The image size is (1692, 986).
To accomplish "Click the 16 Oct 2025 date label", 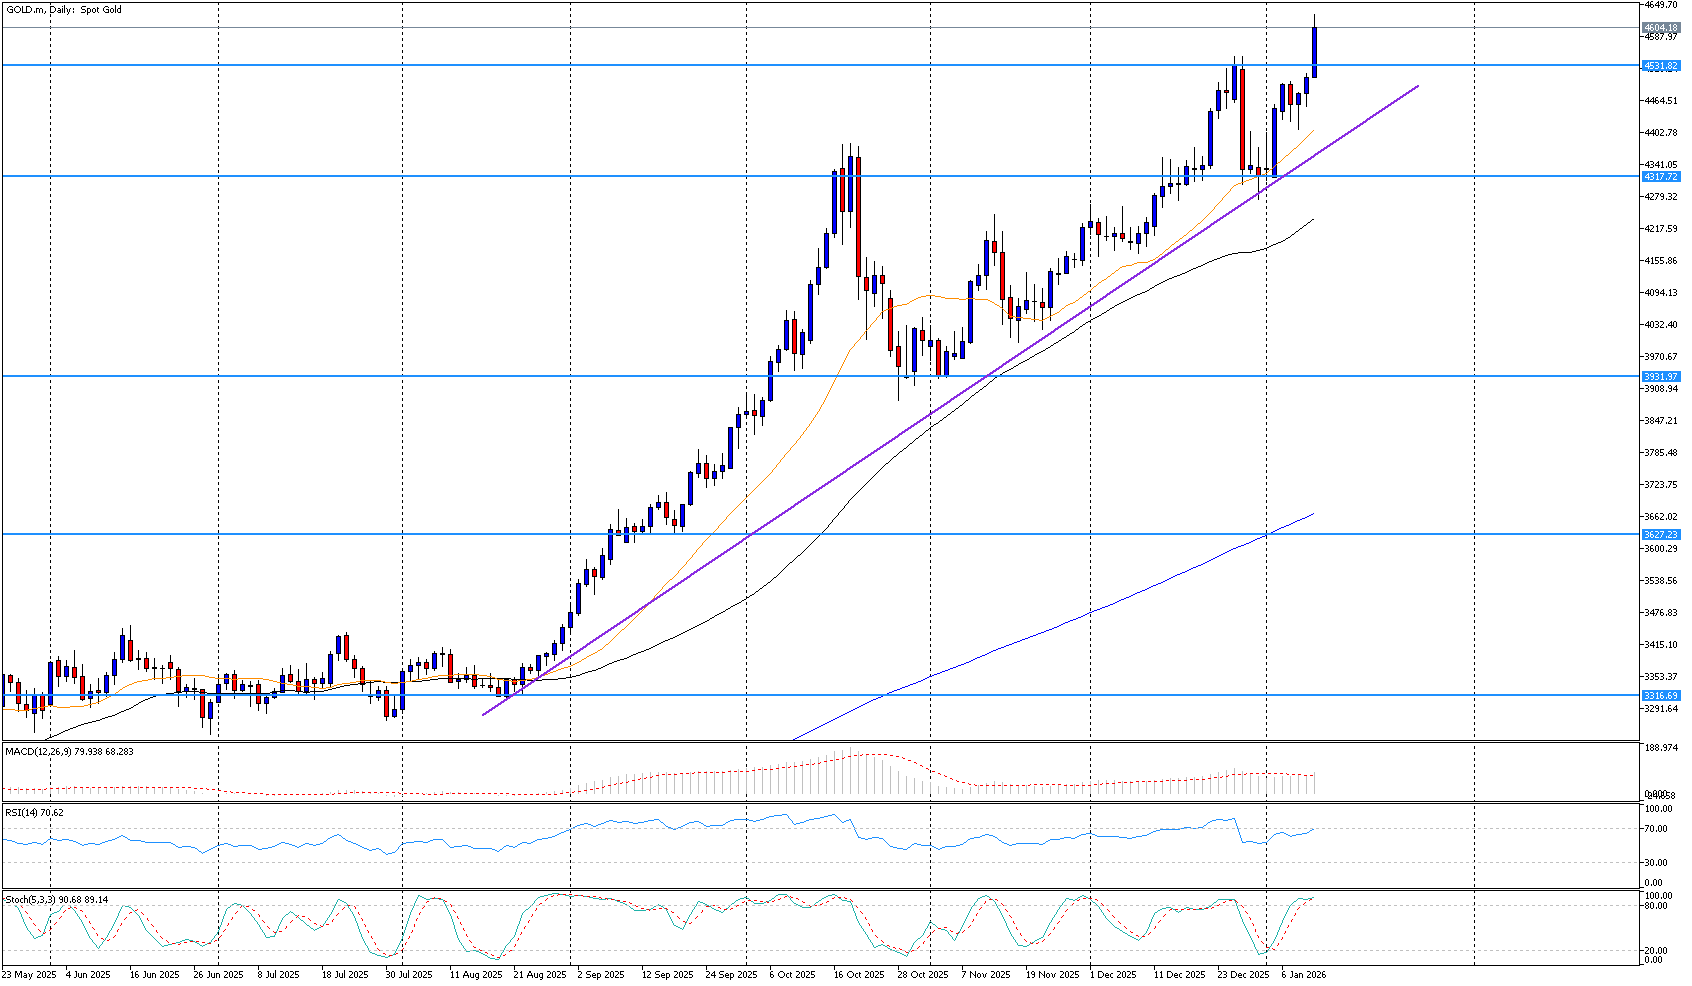I will pos(859,975).
